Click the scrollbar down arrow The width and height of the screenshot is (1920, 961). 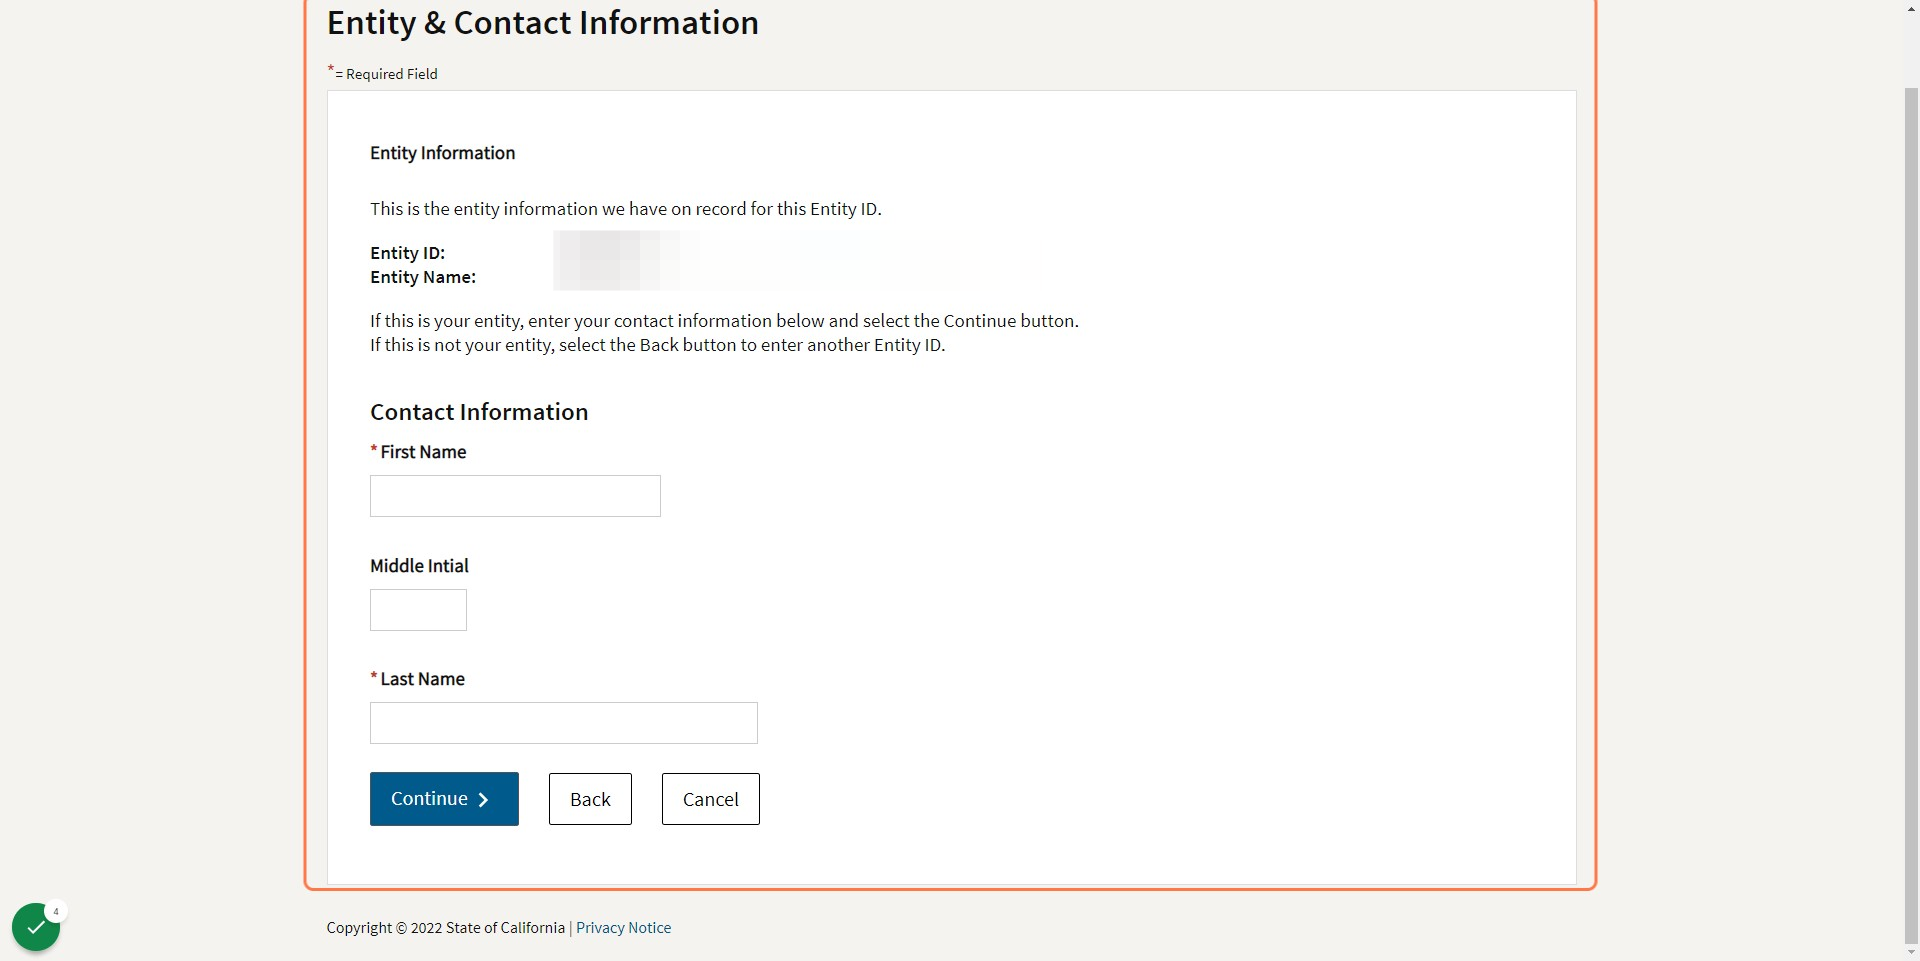[x=1911, y=951]
